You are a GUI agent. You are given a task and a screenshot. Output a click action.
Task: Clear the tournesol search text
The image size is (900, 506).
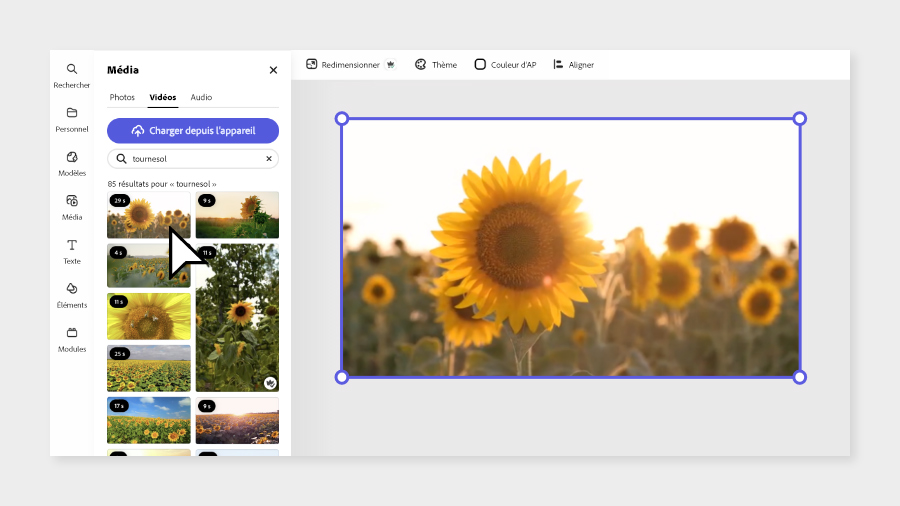point(269,159)
